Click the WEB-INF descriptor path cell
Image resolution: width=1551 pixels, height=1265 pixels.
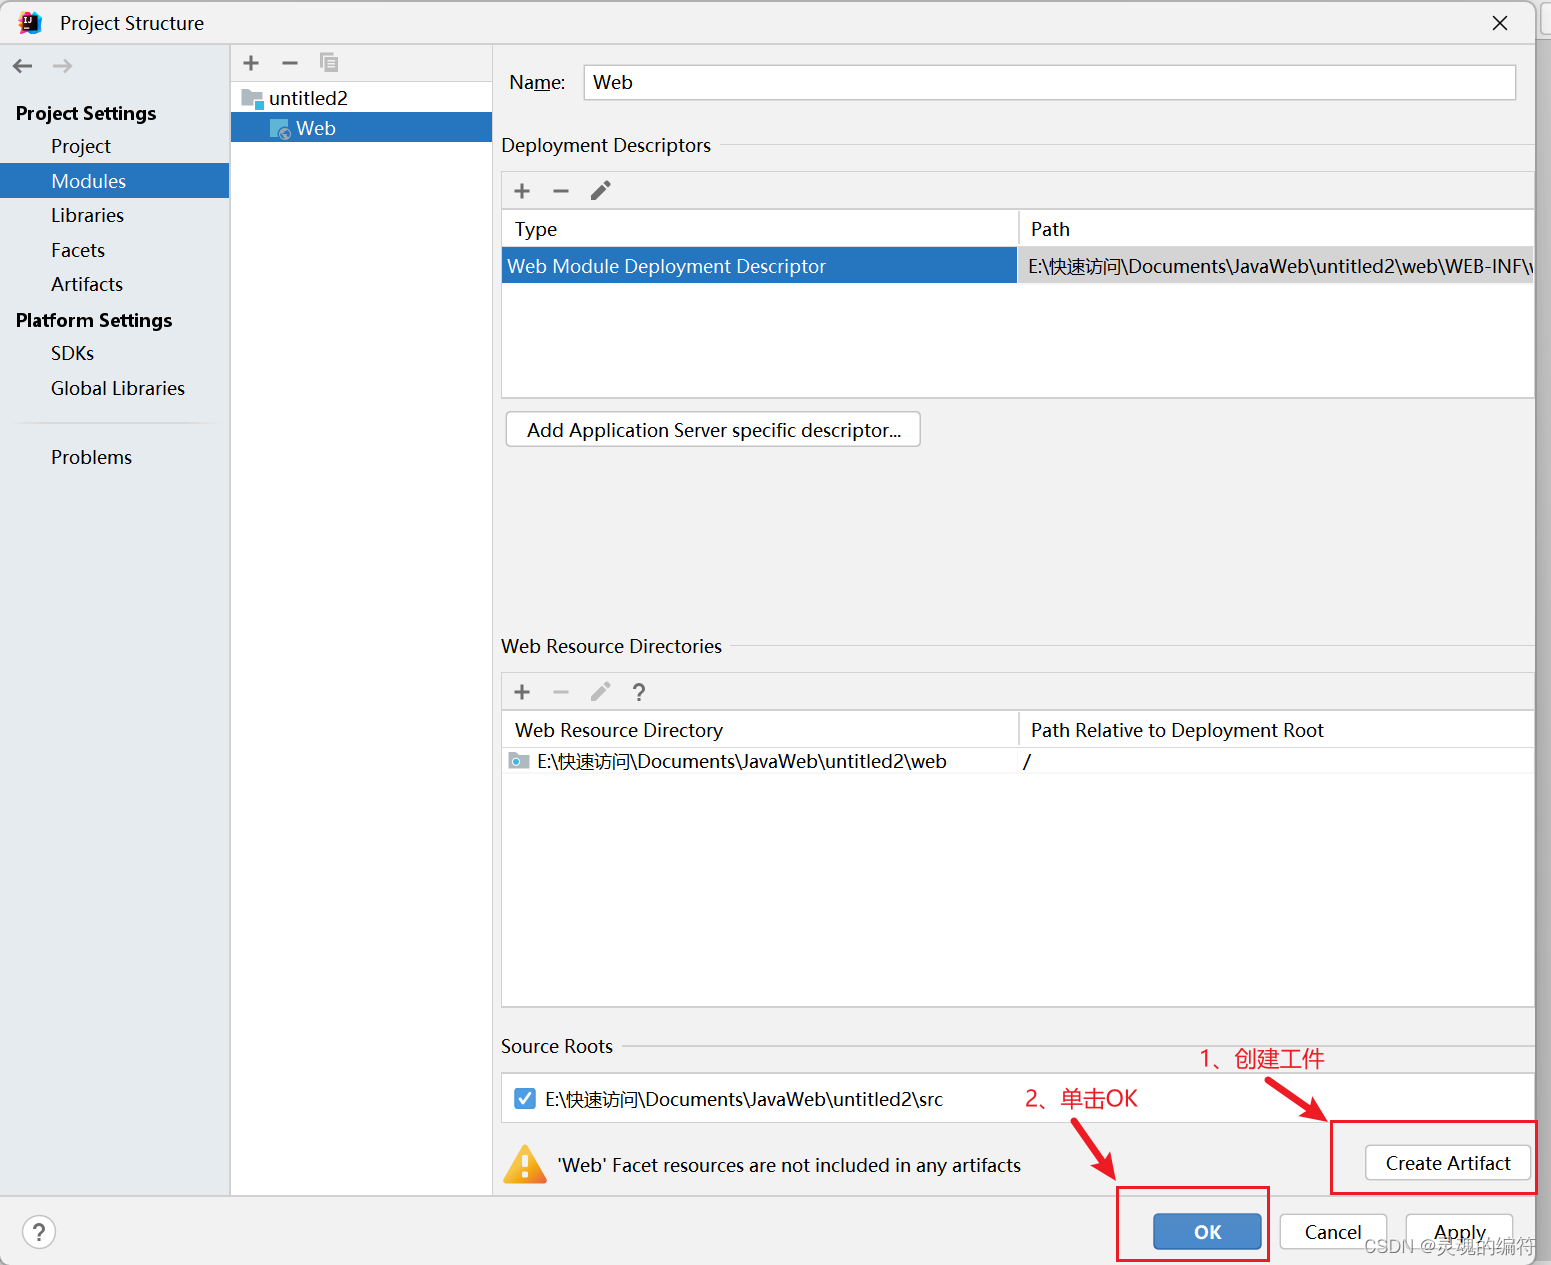[1276, 266]
